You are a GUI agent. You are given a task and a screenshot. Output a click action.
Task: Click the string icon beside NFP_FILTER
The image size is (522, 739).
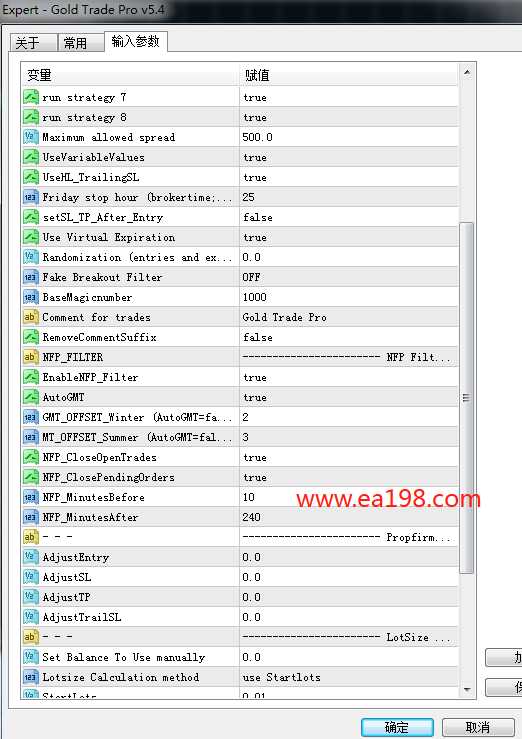coord(31,357)
